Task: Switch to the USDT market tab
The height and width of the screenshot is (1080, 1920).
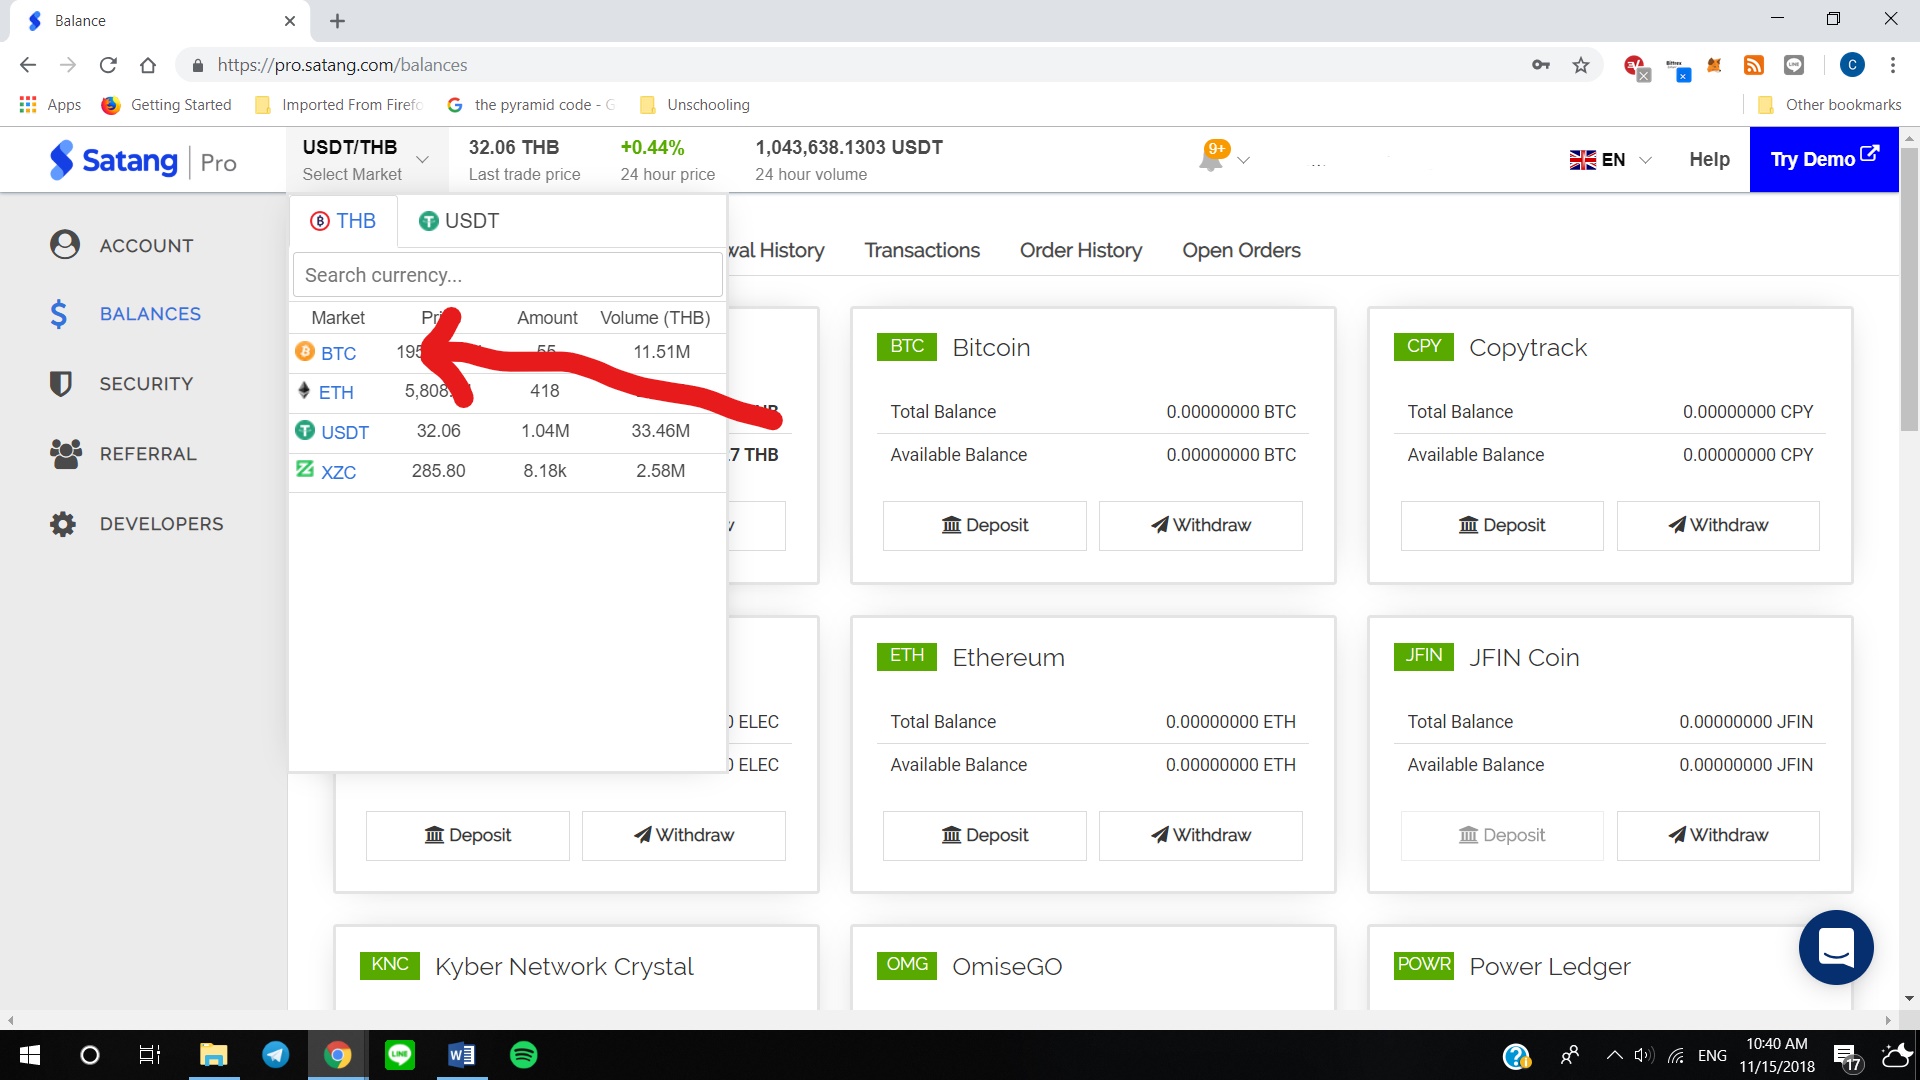Action: point(459,221)
